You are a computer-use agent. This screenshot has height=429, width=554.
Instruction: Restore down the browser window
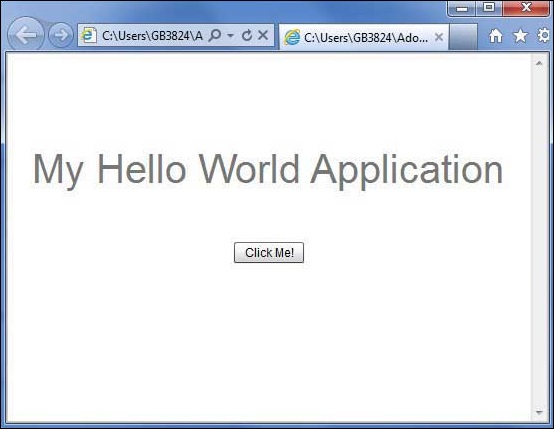point(489,8)
